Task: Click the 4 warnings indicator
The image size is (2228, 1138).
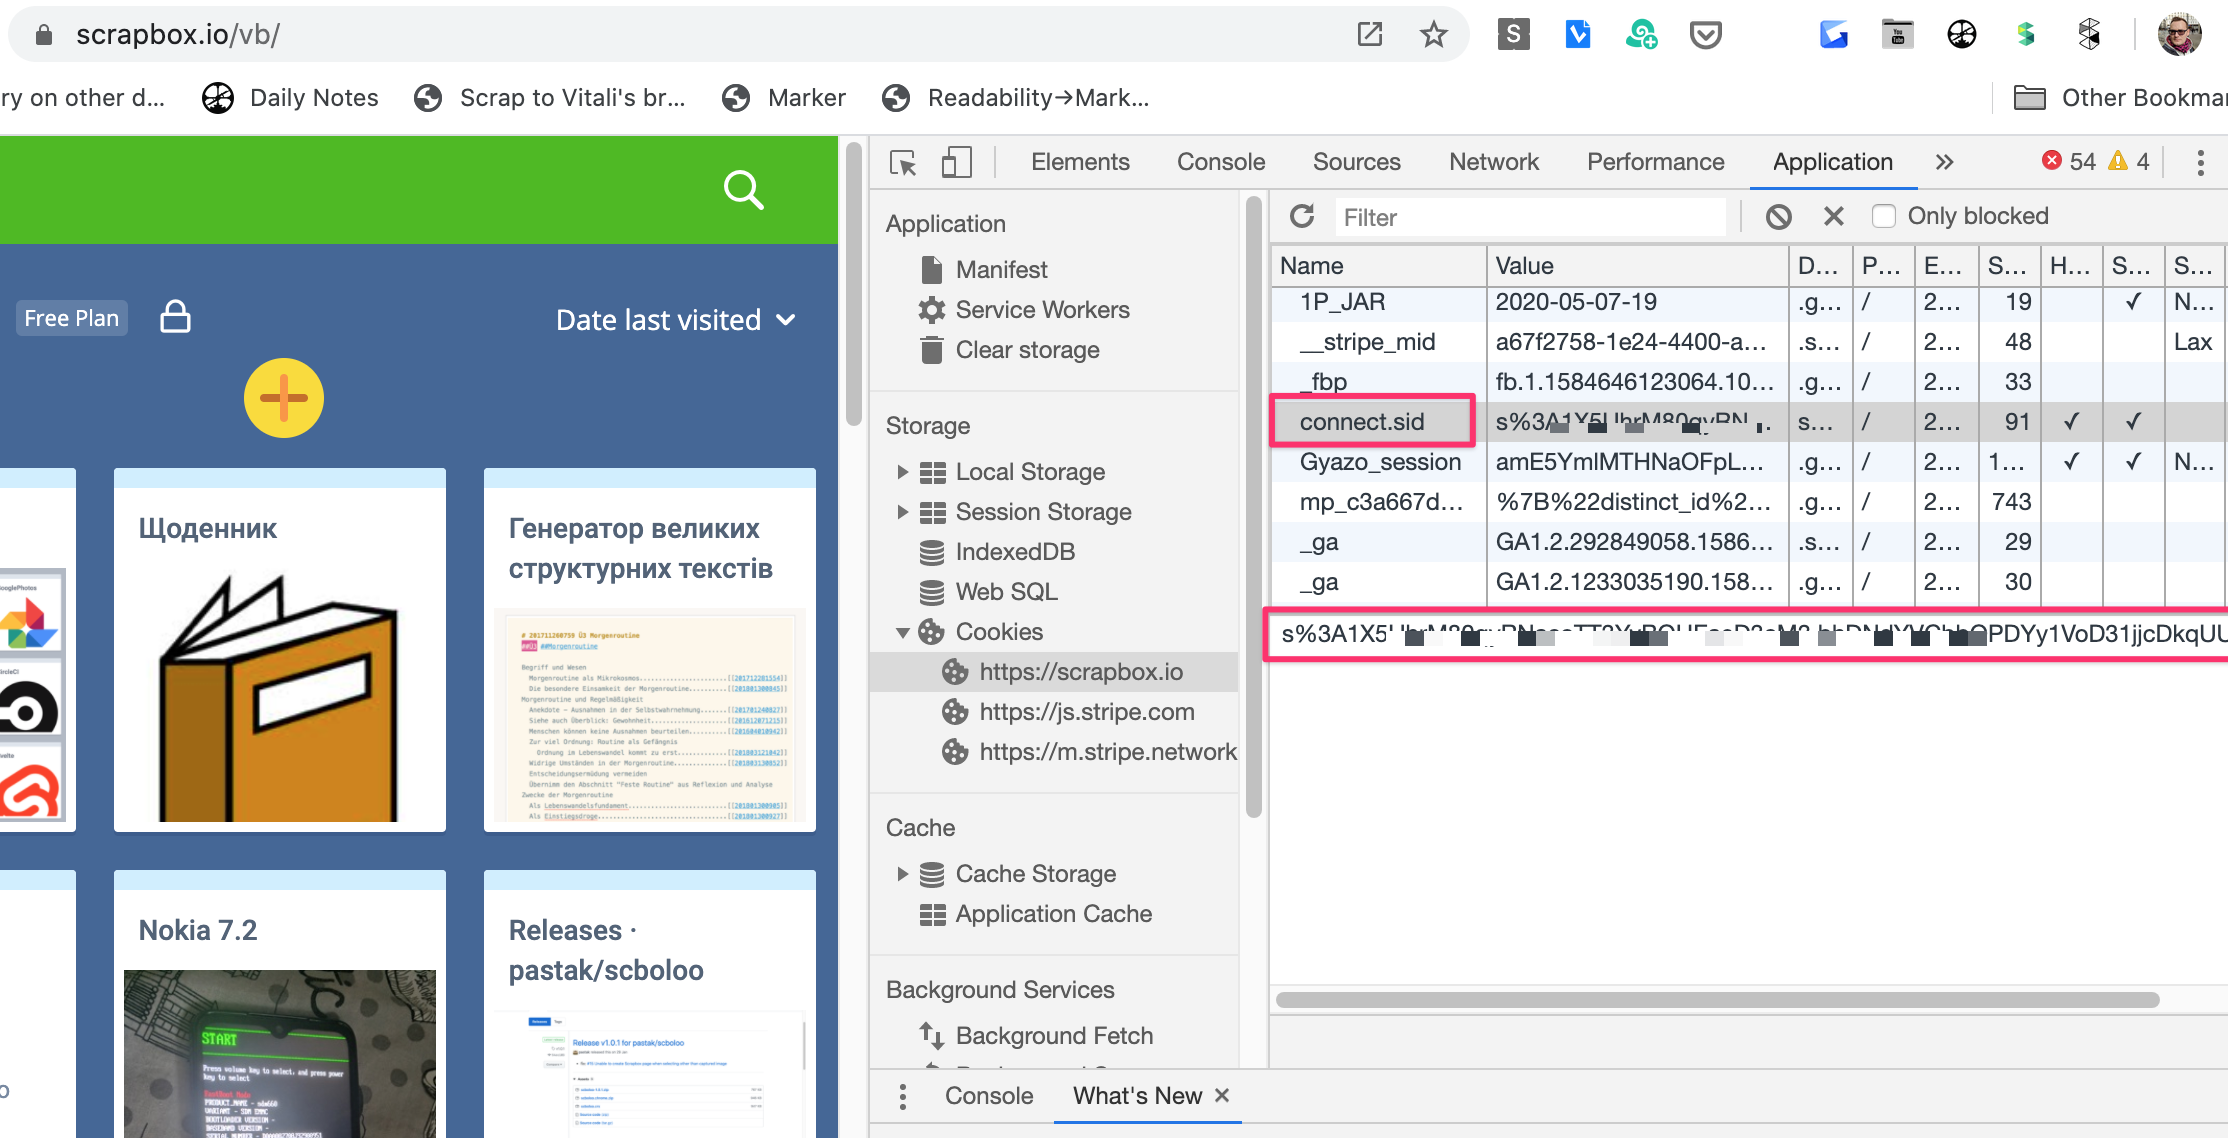Action: (x=2129, y=161)
